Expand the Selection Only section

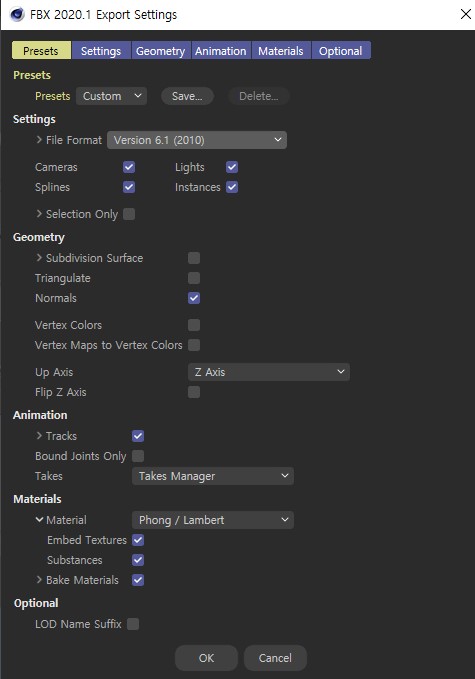[x=39, y=213]
